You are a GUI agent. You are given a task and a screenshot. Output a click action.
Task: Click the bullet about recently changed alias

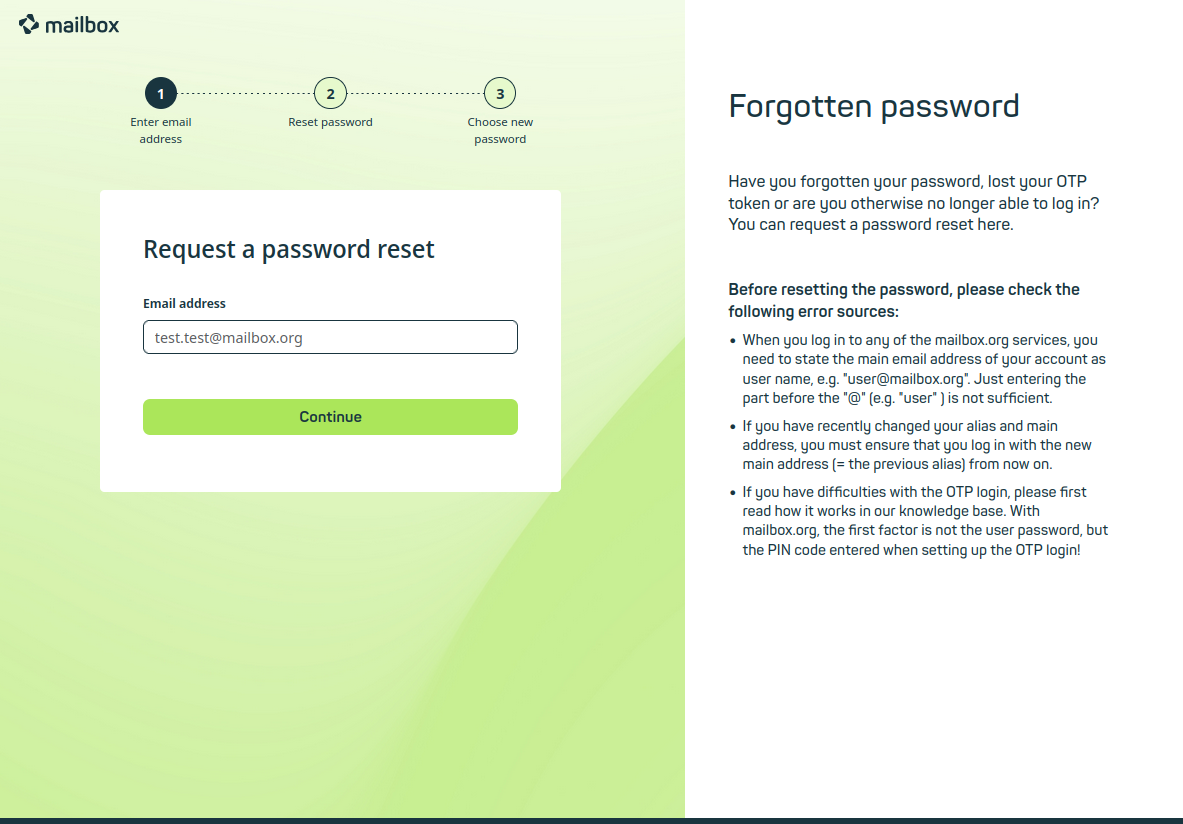point(917,445)
